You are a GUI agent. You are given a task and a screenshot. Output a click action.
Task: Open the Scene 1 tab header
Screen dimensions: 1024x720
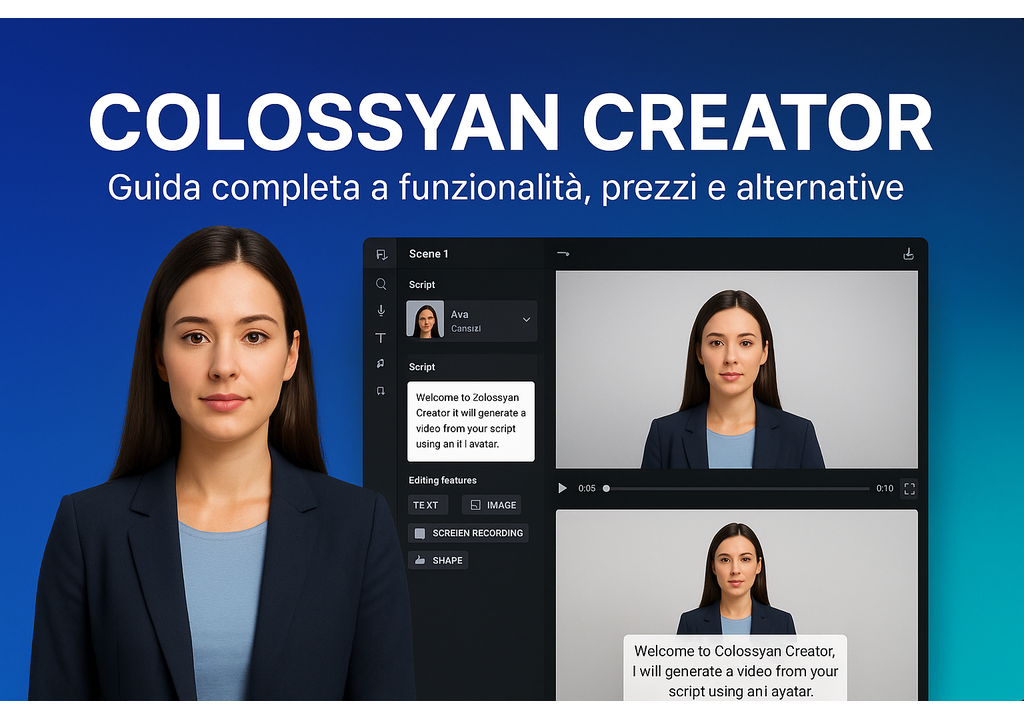click(x=429, y=253)
